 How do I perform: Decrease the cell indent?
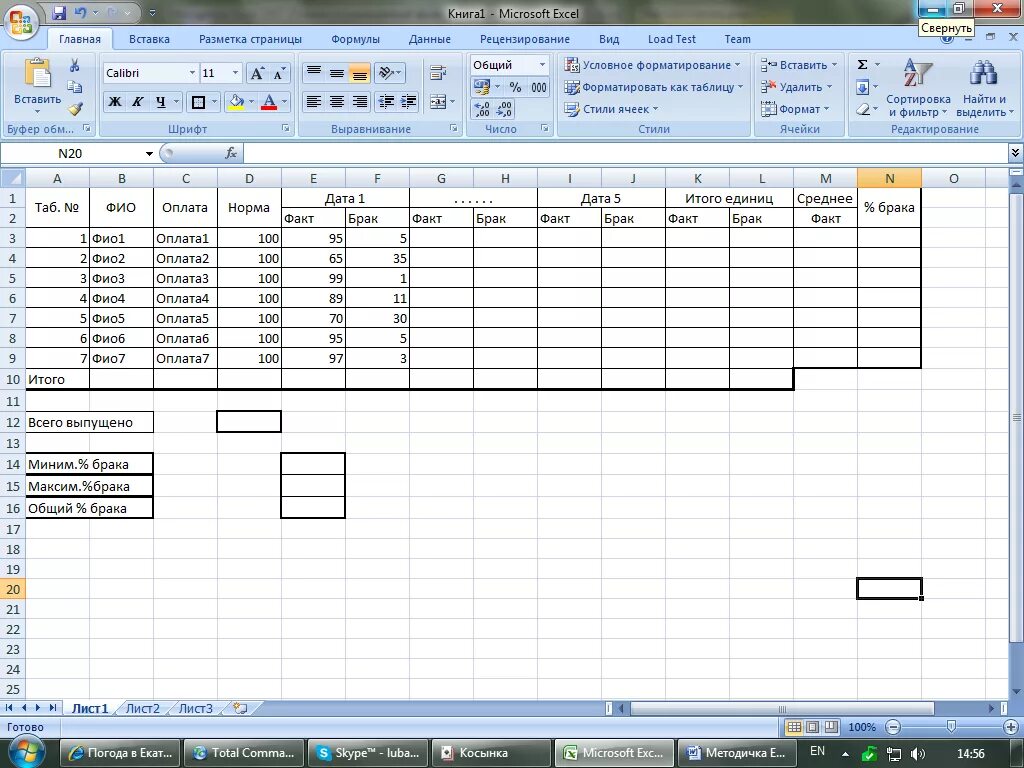click(386, 102)
